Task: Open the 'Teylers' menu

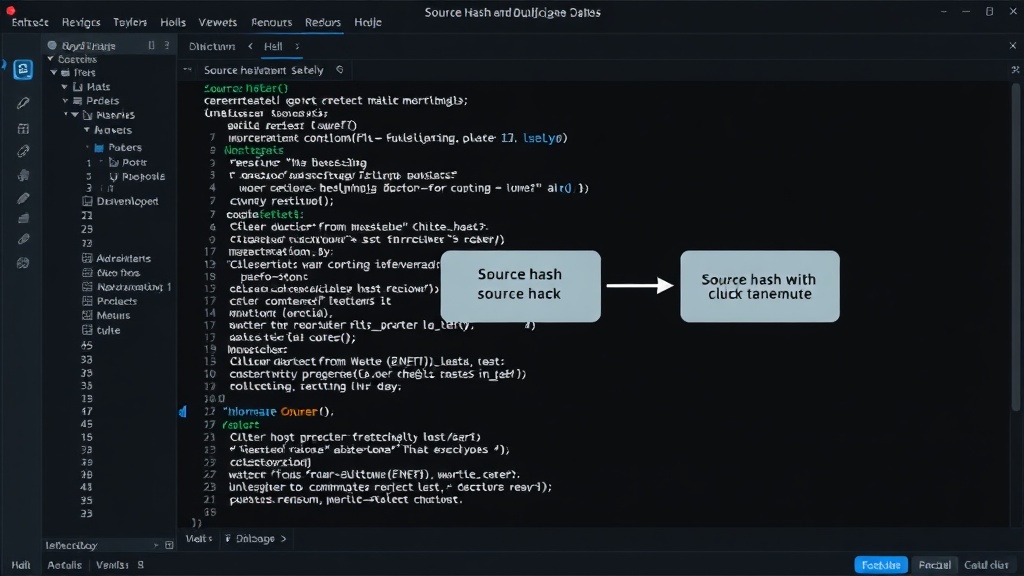Action: [130, 22]
